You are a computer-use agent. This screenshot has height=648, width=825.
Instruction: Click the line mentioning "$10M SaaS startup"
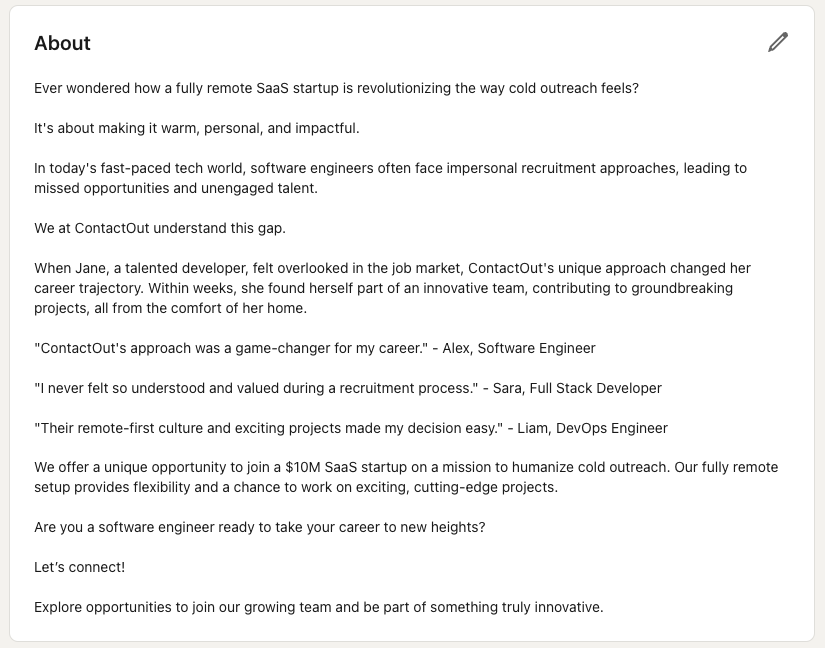pyautogui.click(x=405, y=467)
